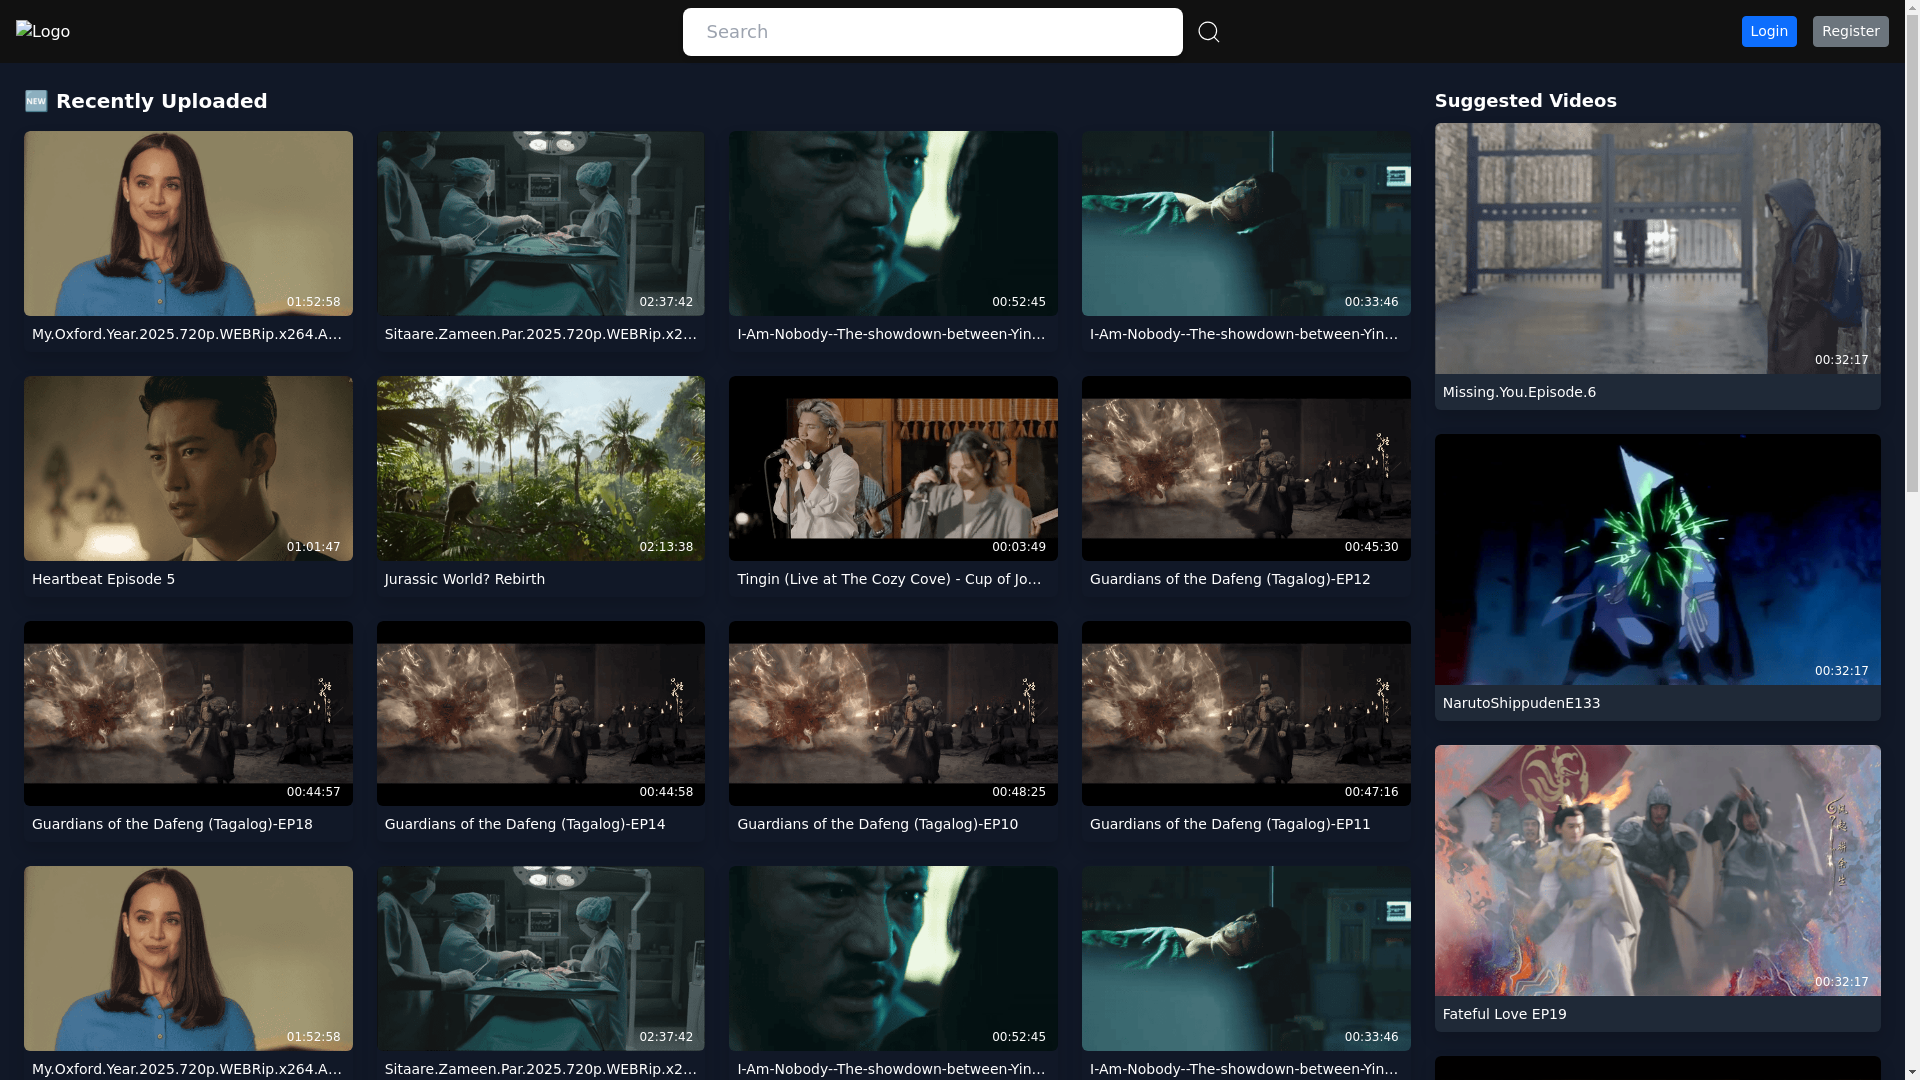This screenshot has width=1920, height=1080.
Task: Click the magnifying glass search icon
Action: [1208, 32]
